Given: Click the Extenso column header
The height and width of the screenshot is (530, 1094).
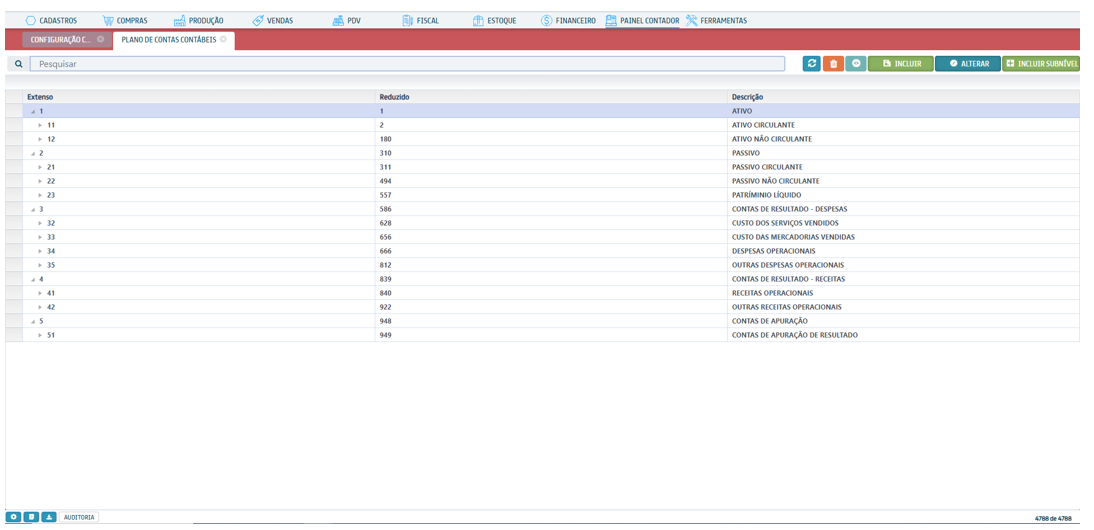Looking at the screenshot, I should click(199, 97).
